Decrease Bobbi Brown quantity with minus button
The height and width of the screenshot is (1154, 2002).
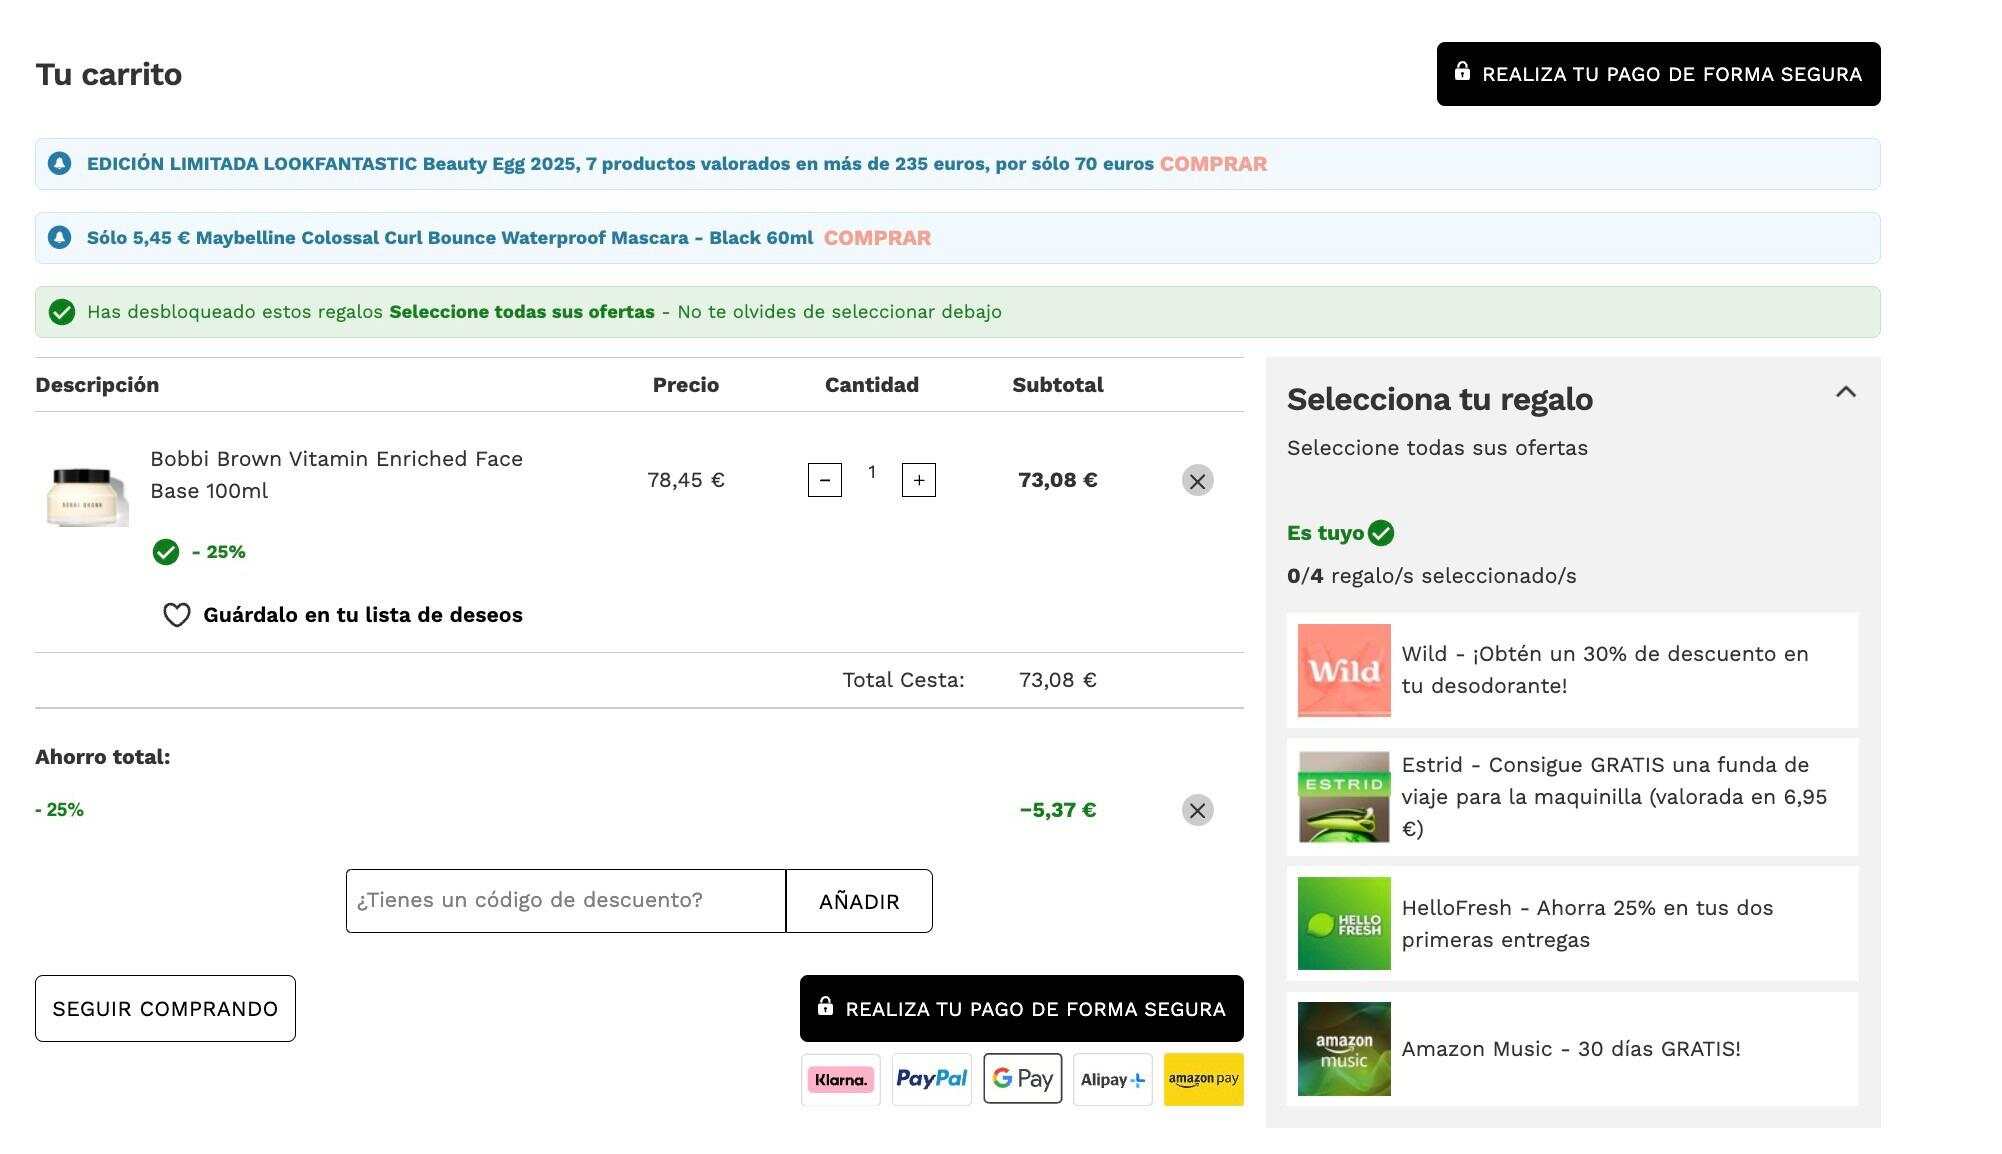[825, 480]
